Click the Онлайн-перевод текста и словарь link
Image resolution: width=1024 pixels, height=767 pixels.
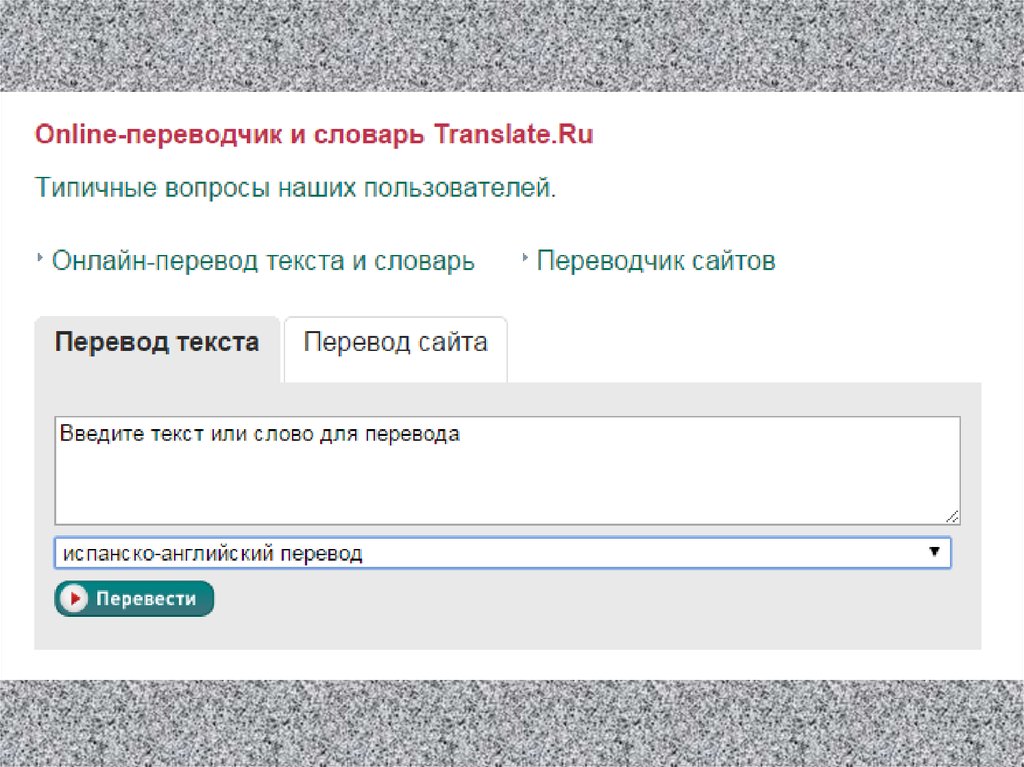tap(263, 261)
